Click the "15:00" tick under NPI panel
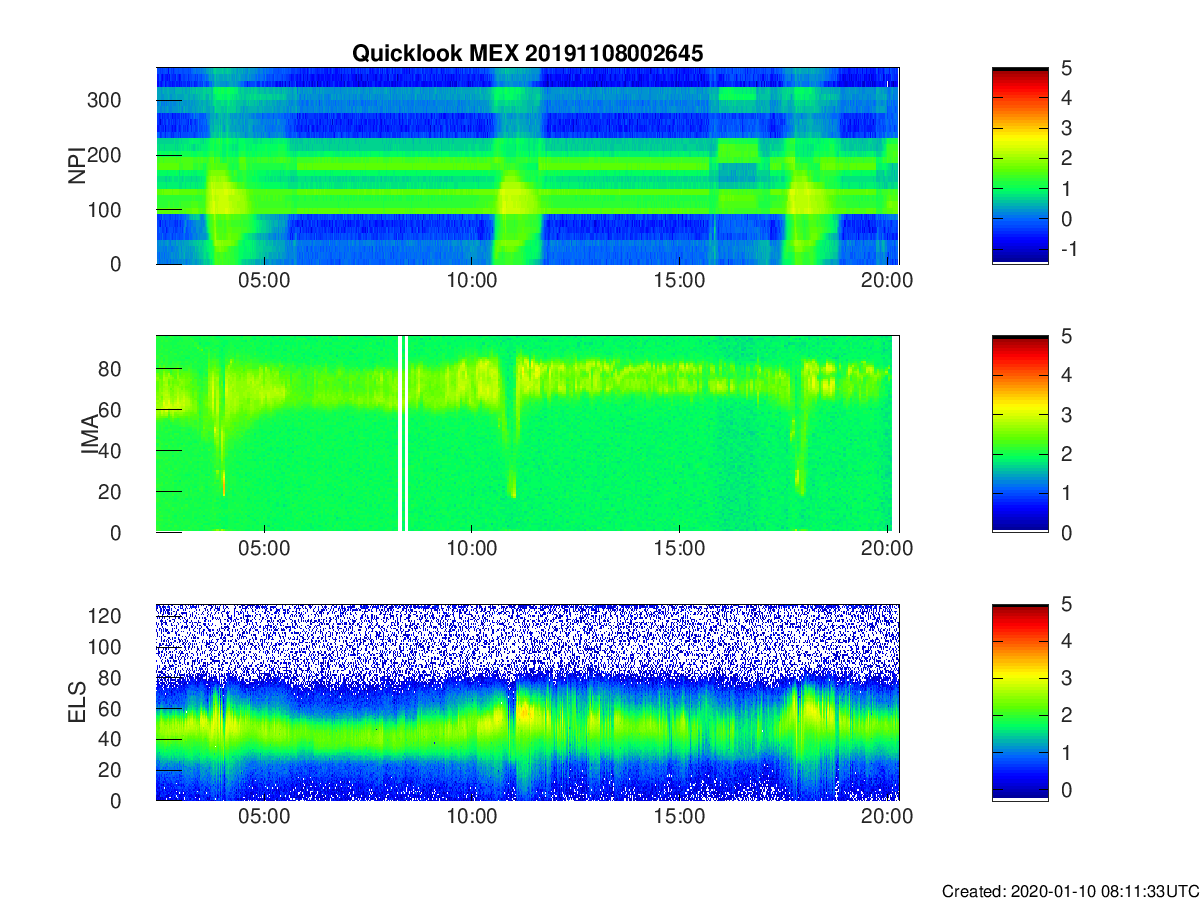Image resolution: width=1200 pixels, height=900 pixels. [679, 281]
